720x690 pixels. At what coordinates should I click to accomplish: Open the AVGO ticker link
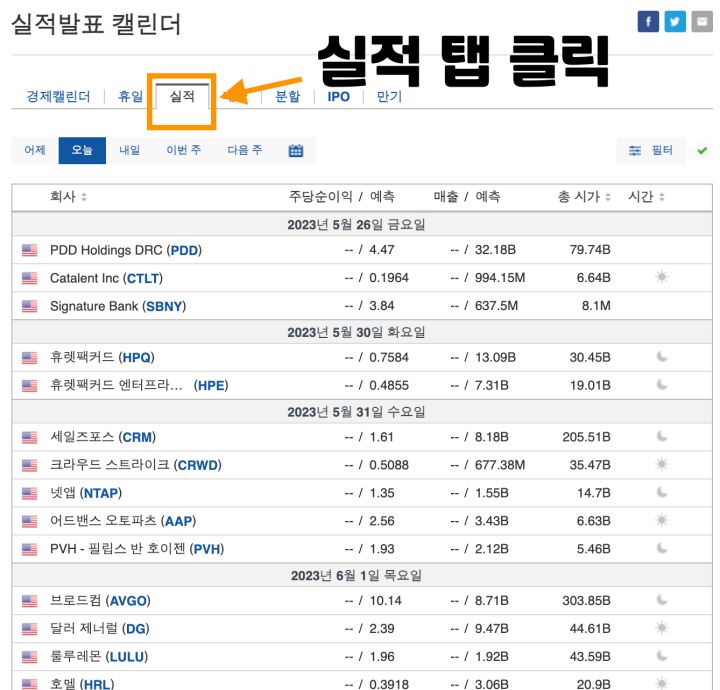tap(128, 601)
